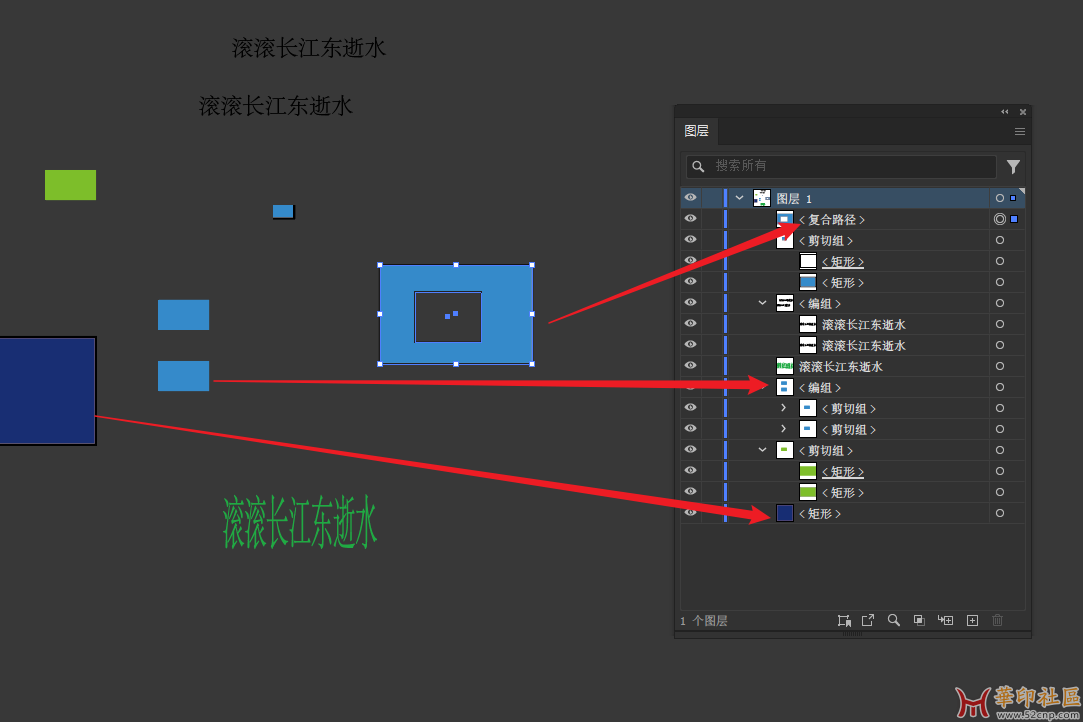Collapse the green 剪切组 chevron
The image size is (1083, 722).
[x=762, y=450]
